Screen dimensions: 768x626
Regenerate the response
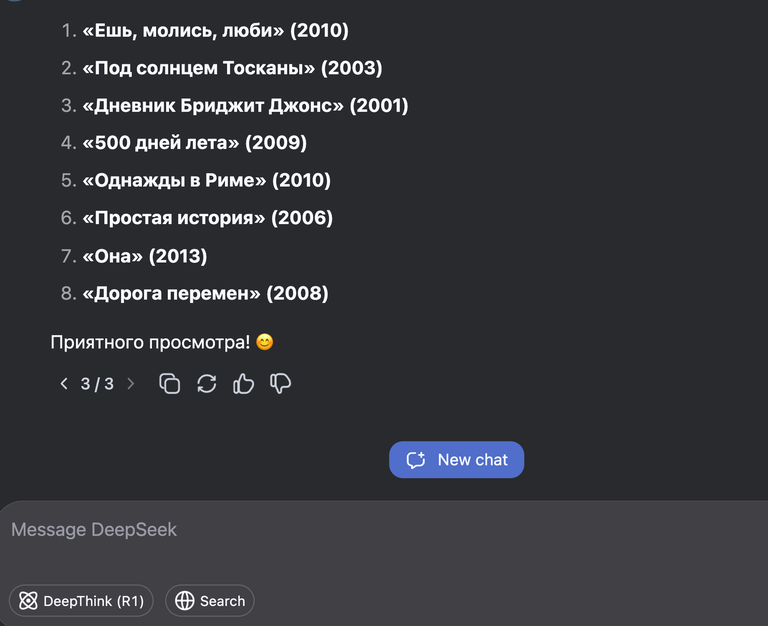207,383
